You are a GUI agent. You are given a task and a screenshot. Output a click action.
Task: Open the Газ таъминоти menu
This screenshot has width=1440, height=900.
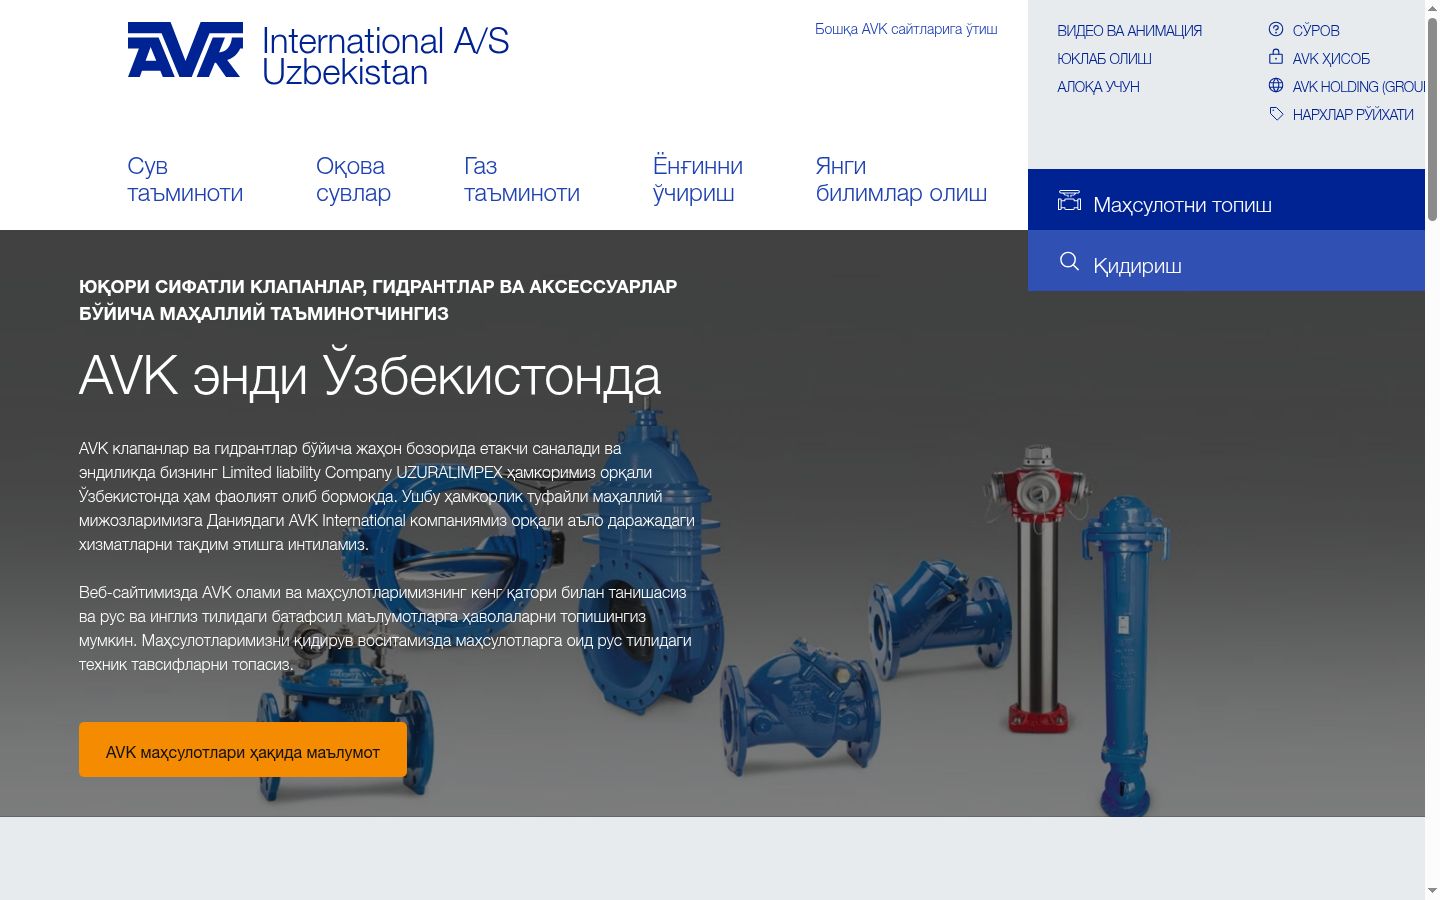click(522, 179)
